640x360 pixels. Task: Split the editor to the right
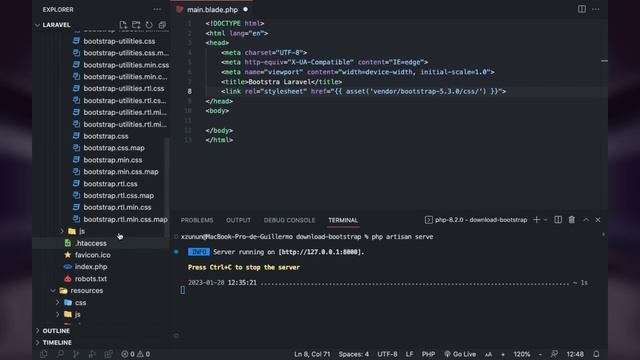click(582, 9)
